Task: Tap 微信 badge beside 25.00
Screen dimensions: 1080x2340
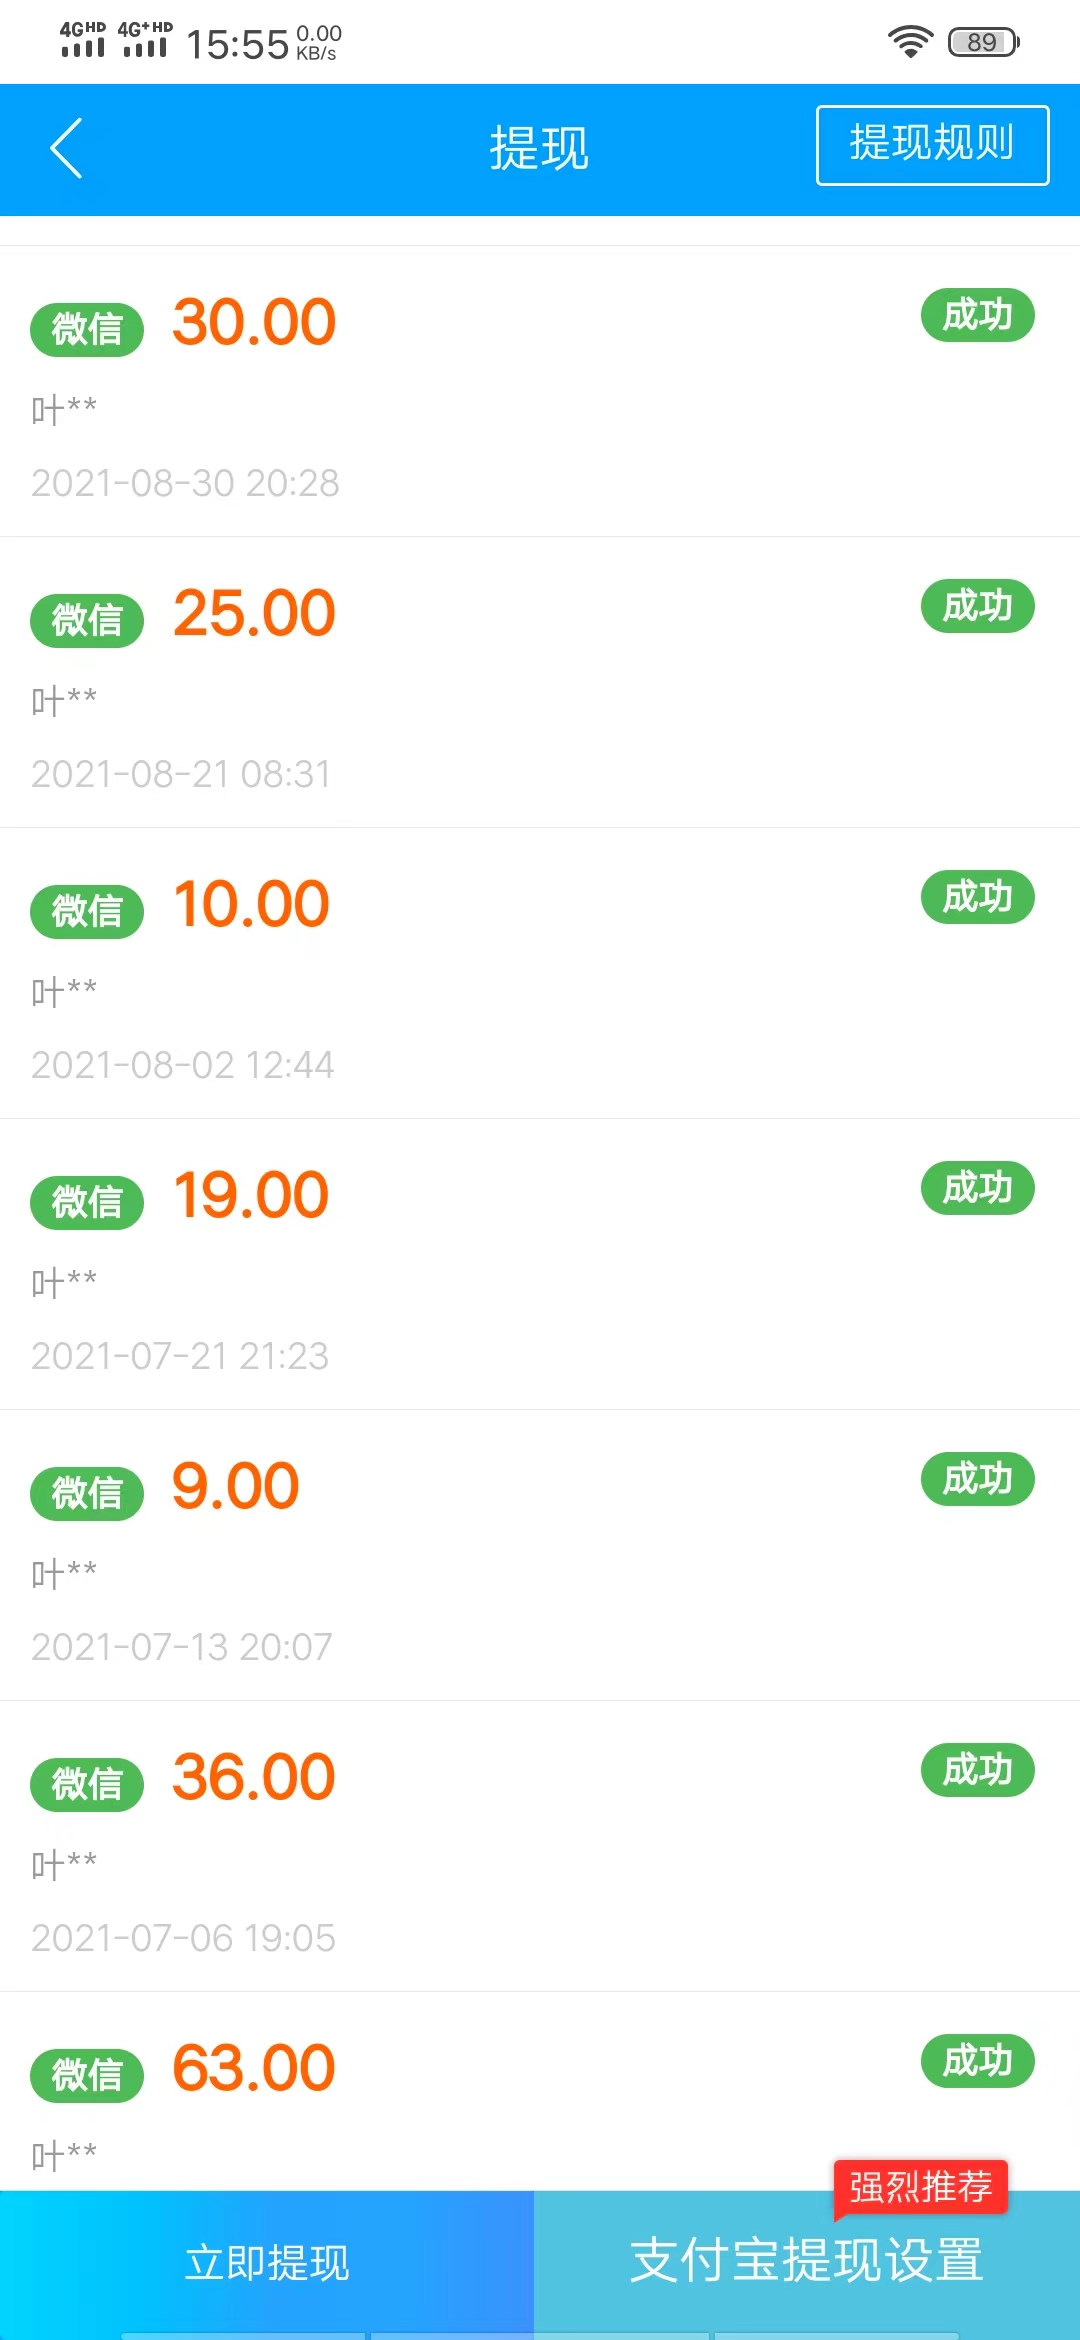Action: (x=87, y=620)
